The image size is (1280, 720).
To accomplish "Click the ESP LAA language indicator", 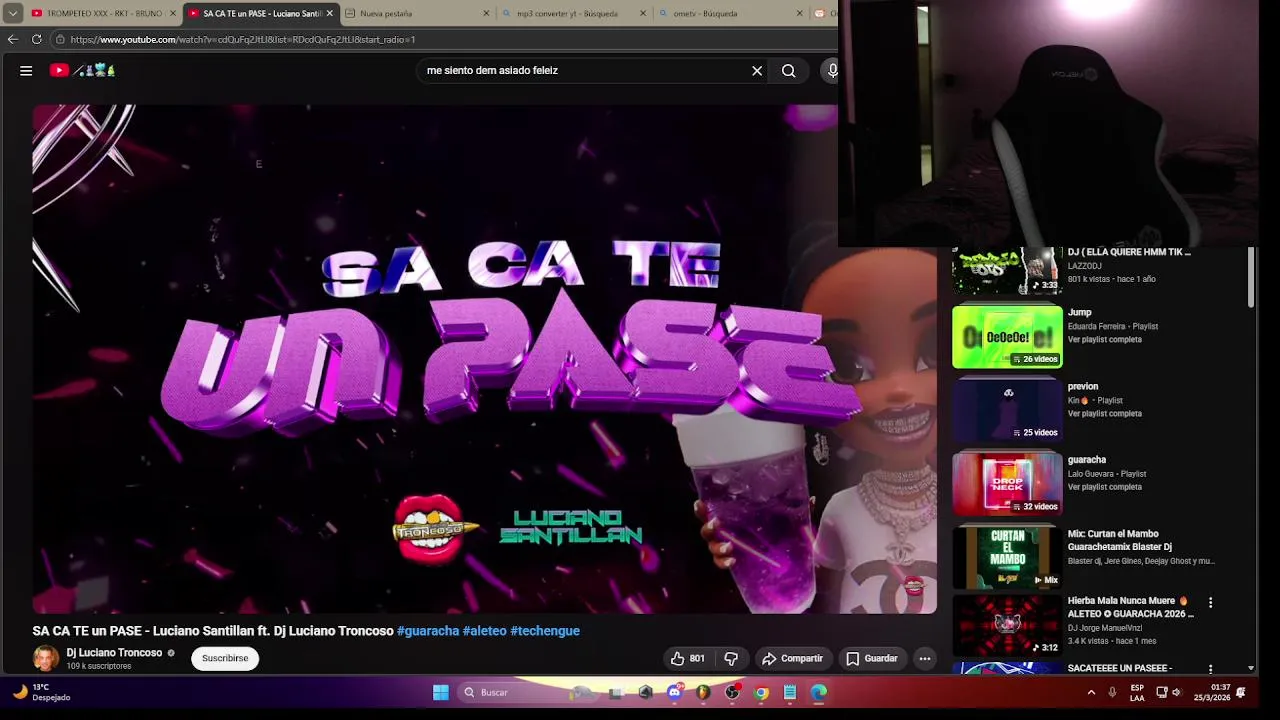I will coord(1137,693).
